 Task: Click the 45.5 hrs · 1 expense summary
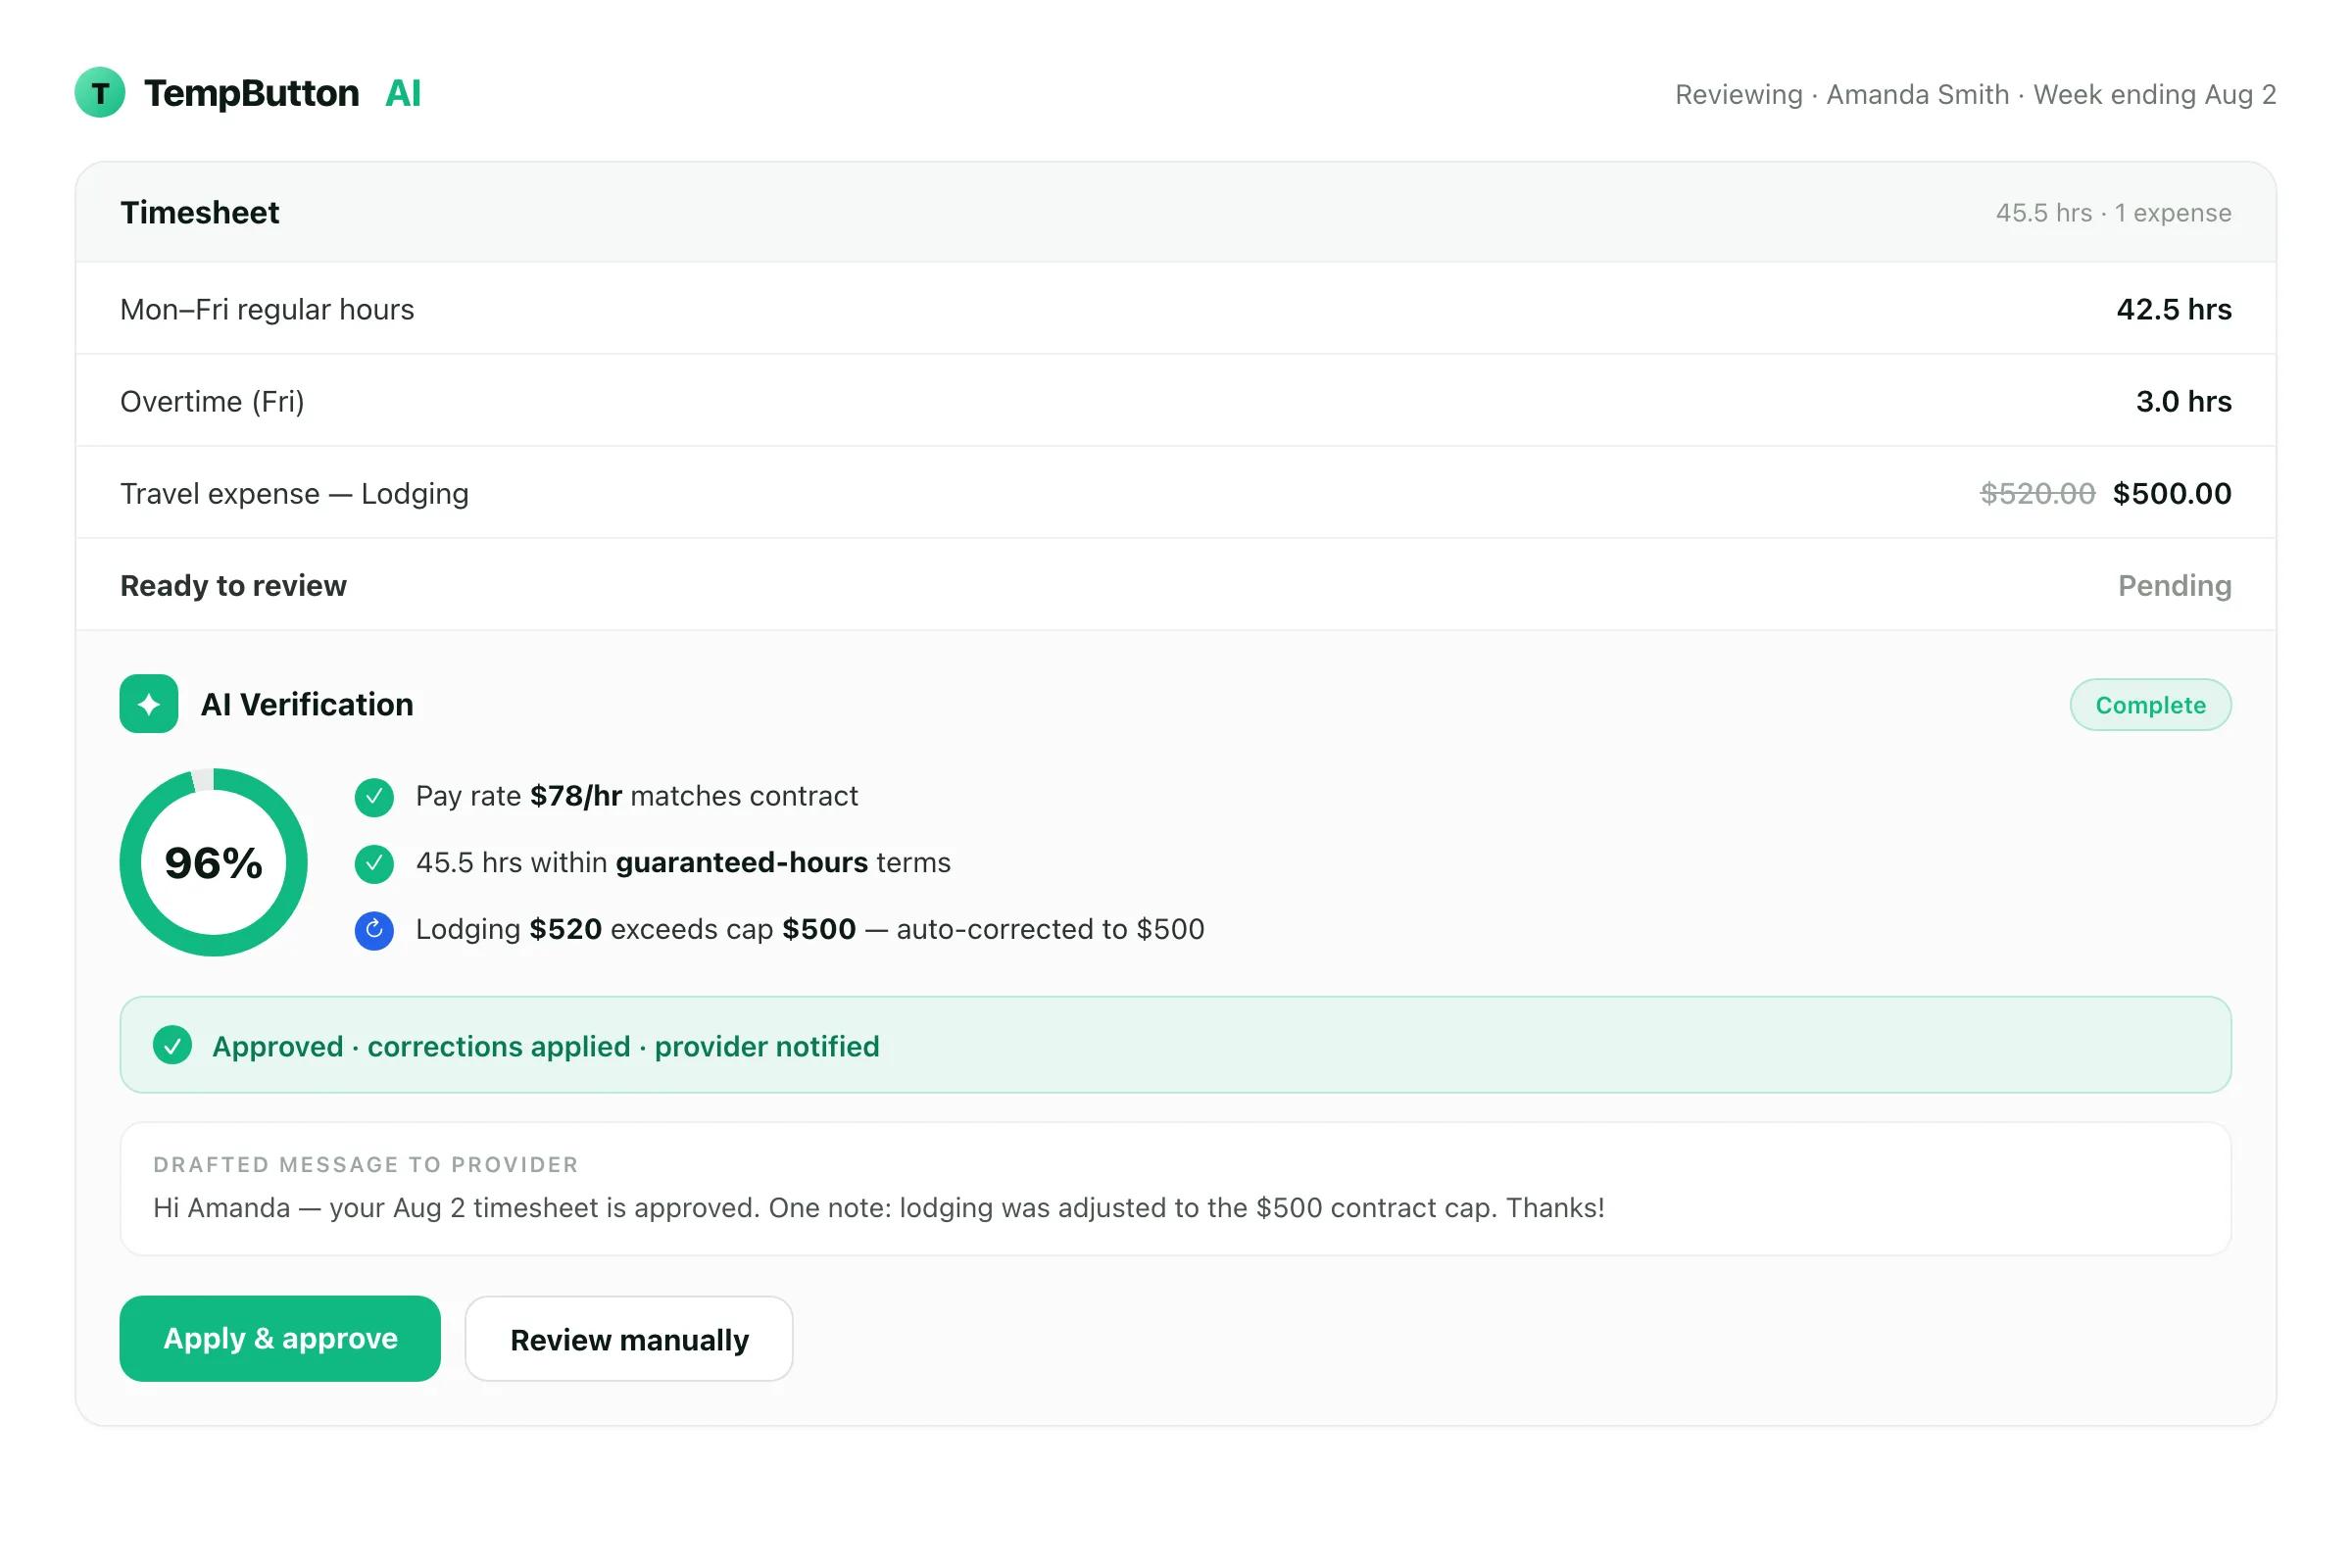tap(2114, 213)
